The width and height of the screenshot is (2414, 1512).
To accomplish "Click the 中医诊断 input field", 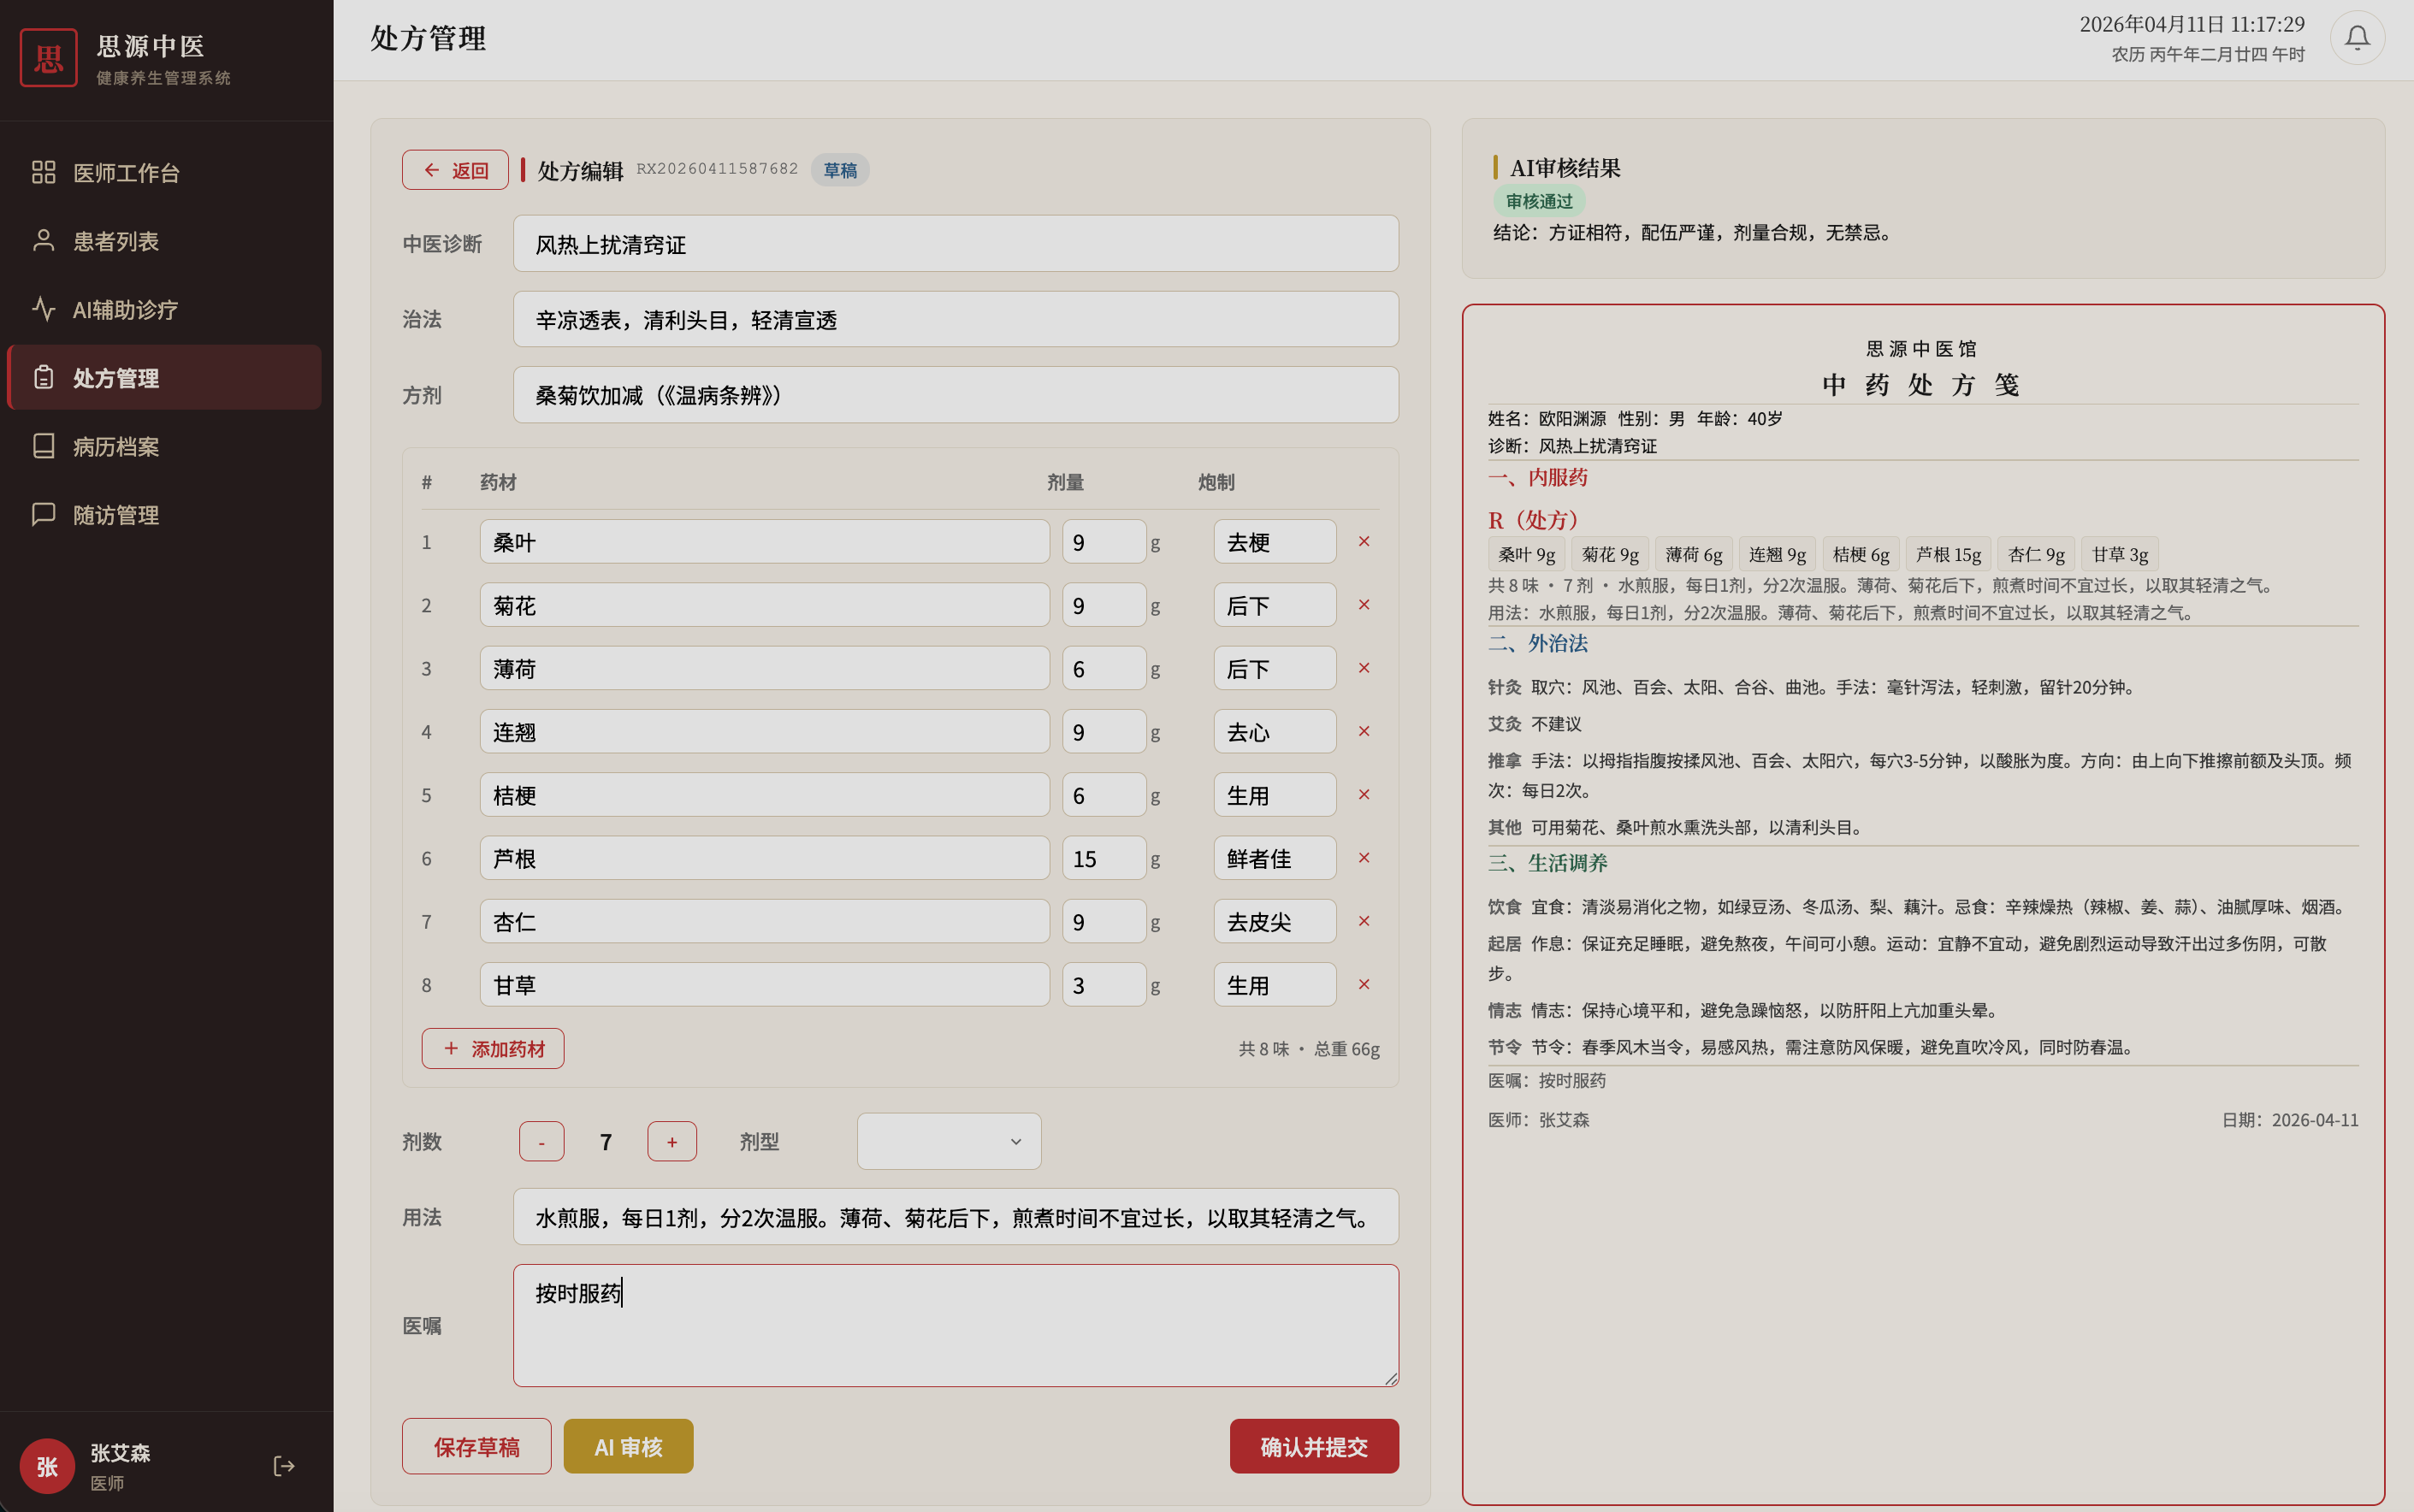I will pyautogui.click(x=955, y=244).
